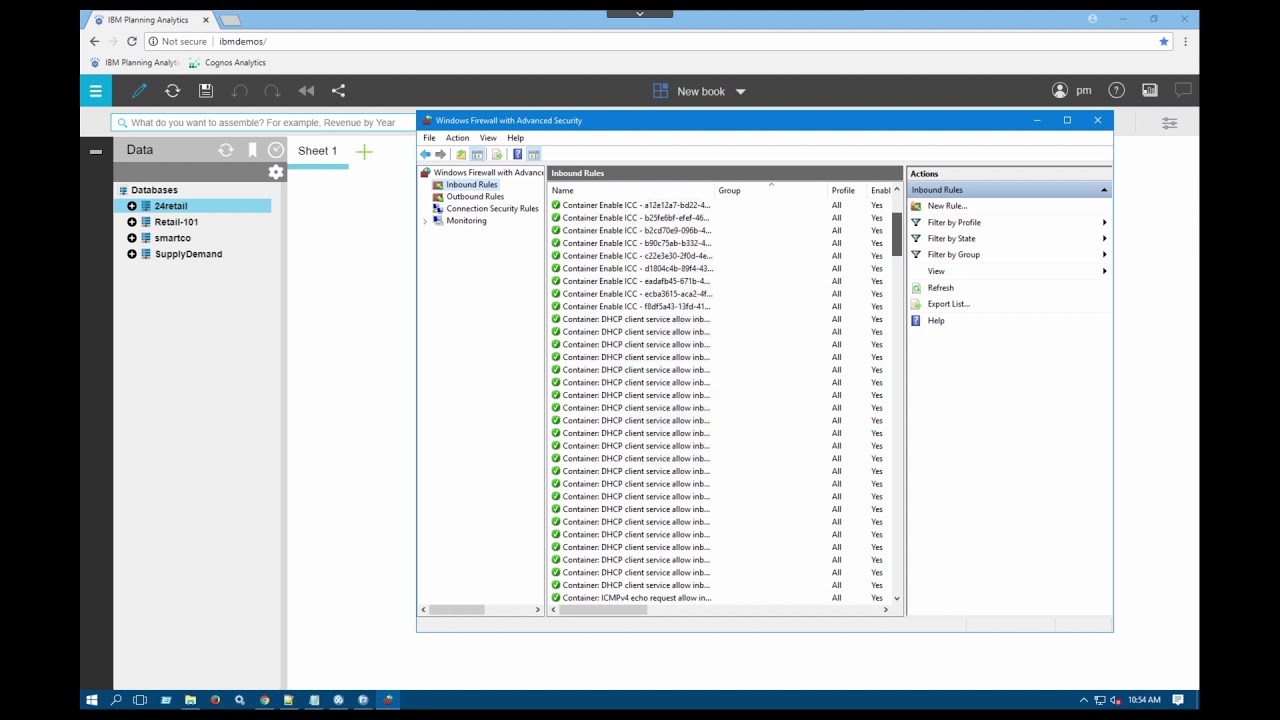Sort by the Group column header
Image resolution: width=1280 pixels, height=720 pixels.
(771, 190)
